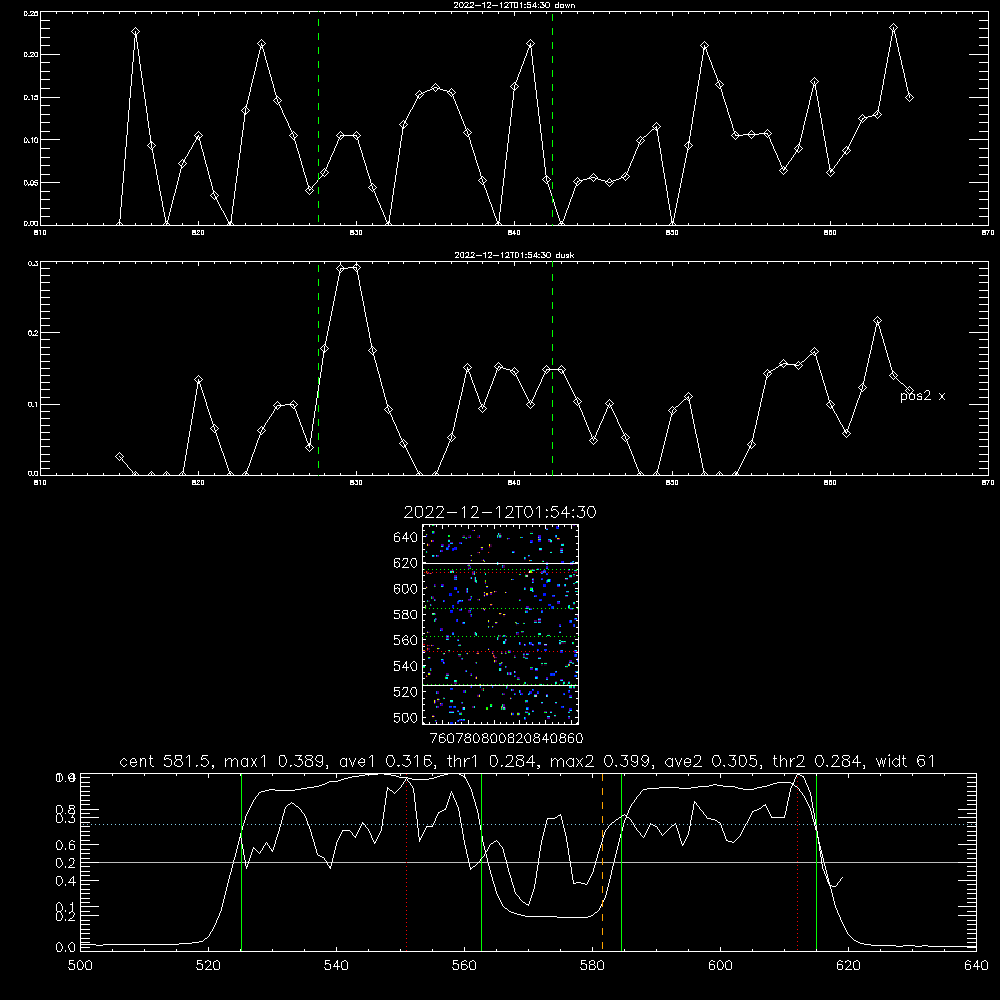Click the 'cent 581.5' text in bottom title

(166, 761)
